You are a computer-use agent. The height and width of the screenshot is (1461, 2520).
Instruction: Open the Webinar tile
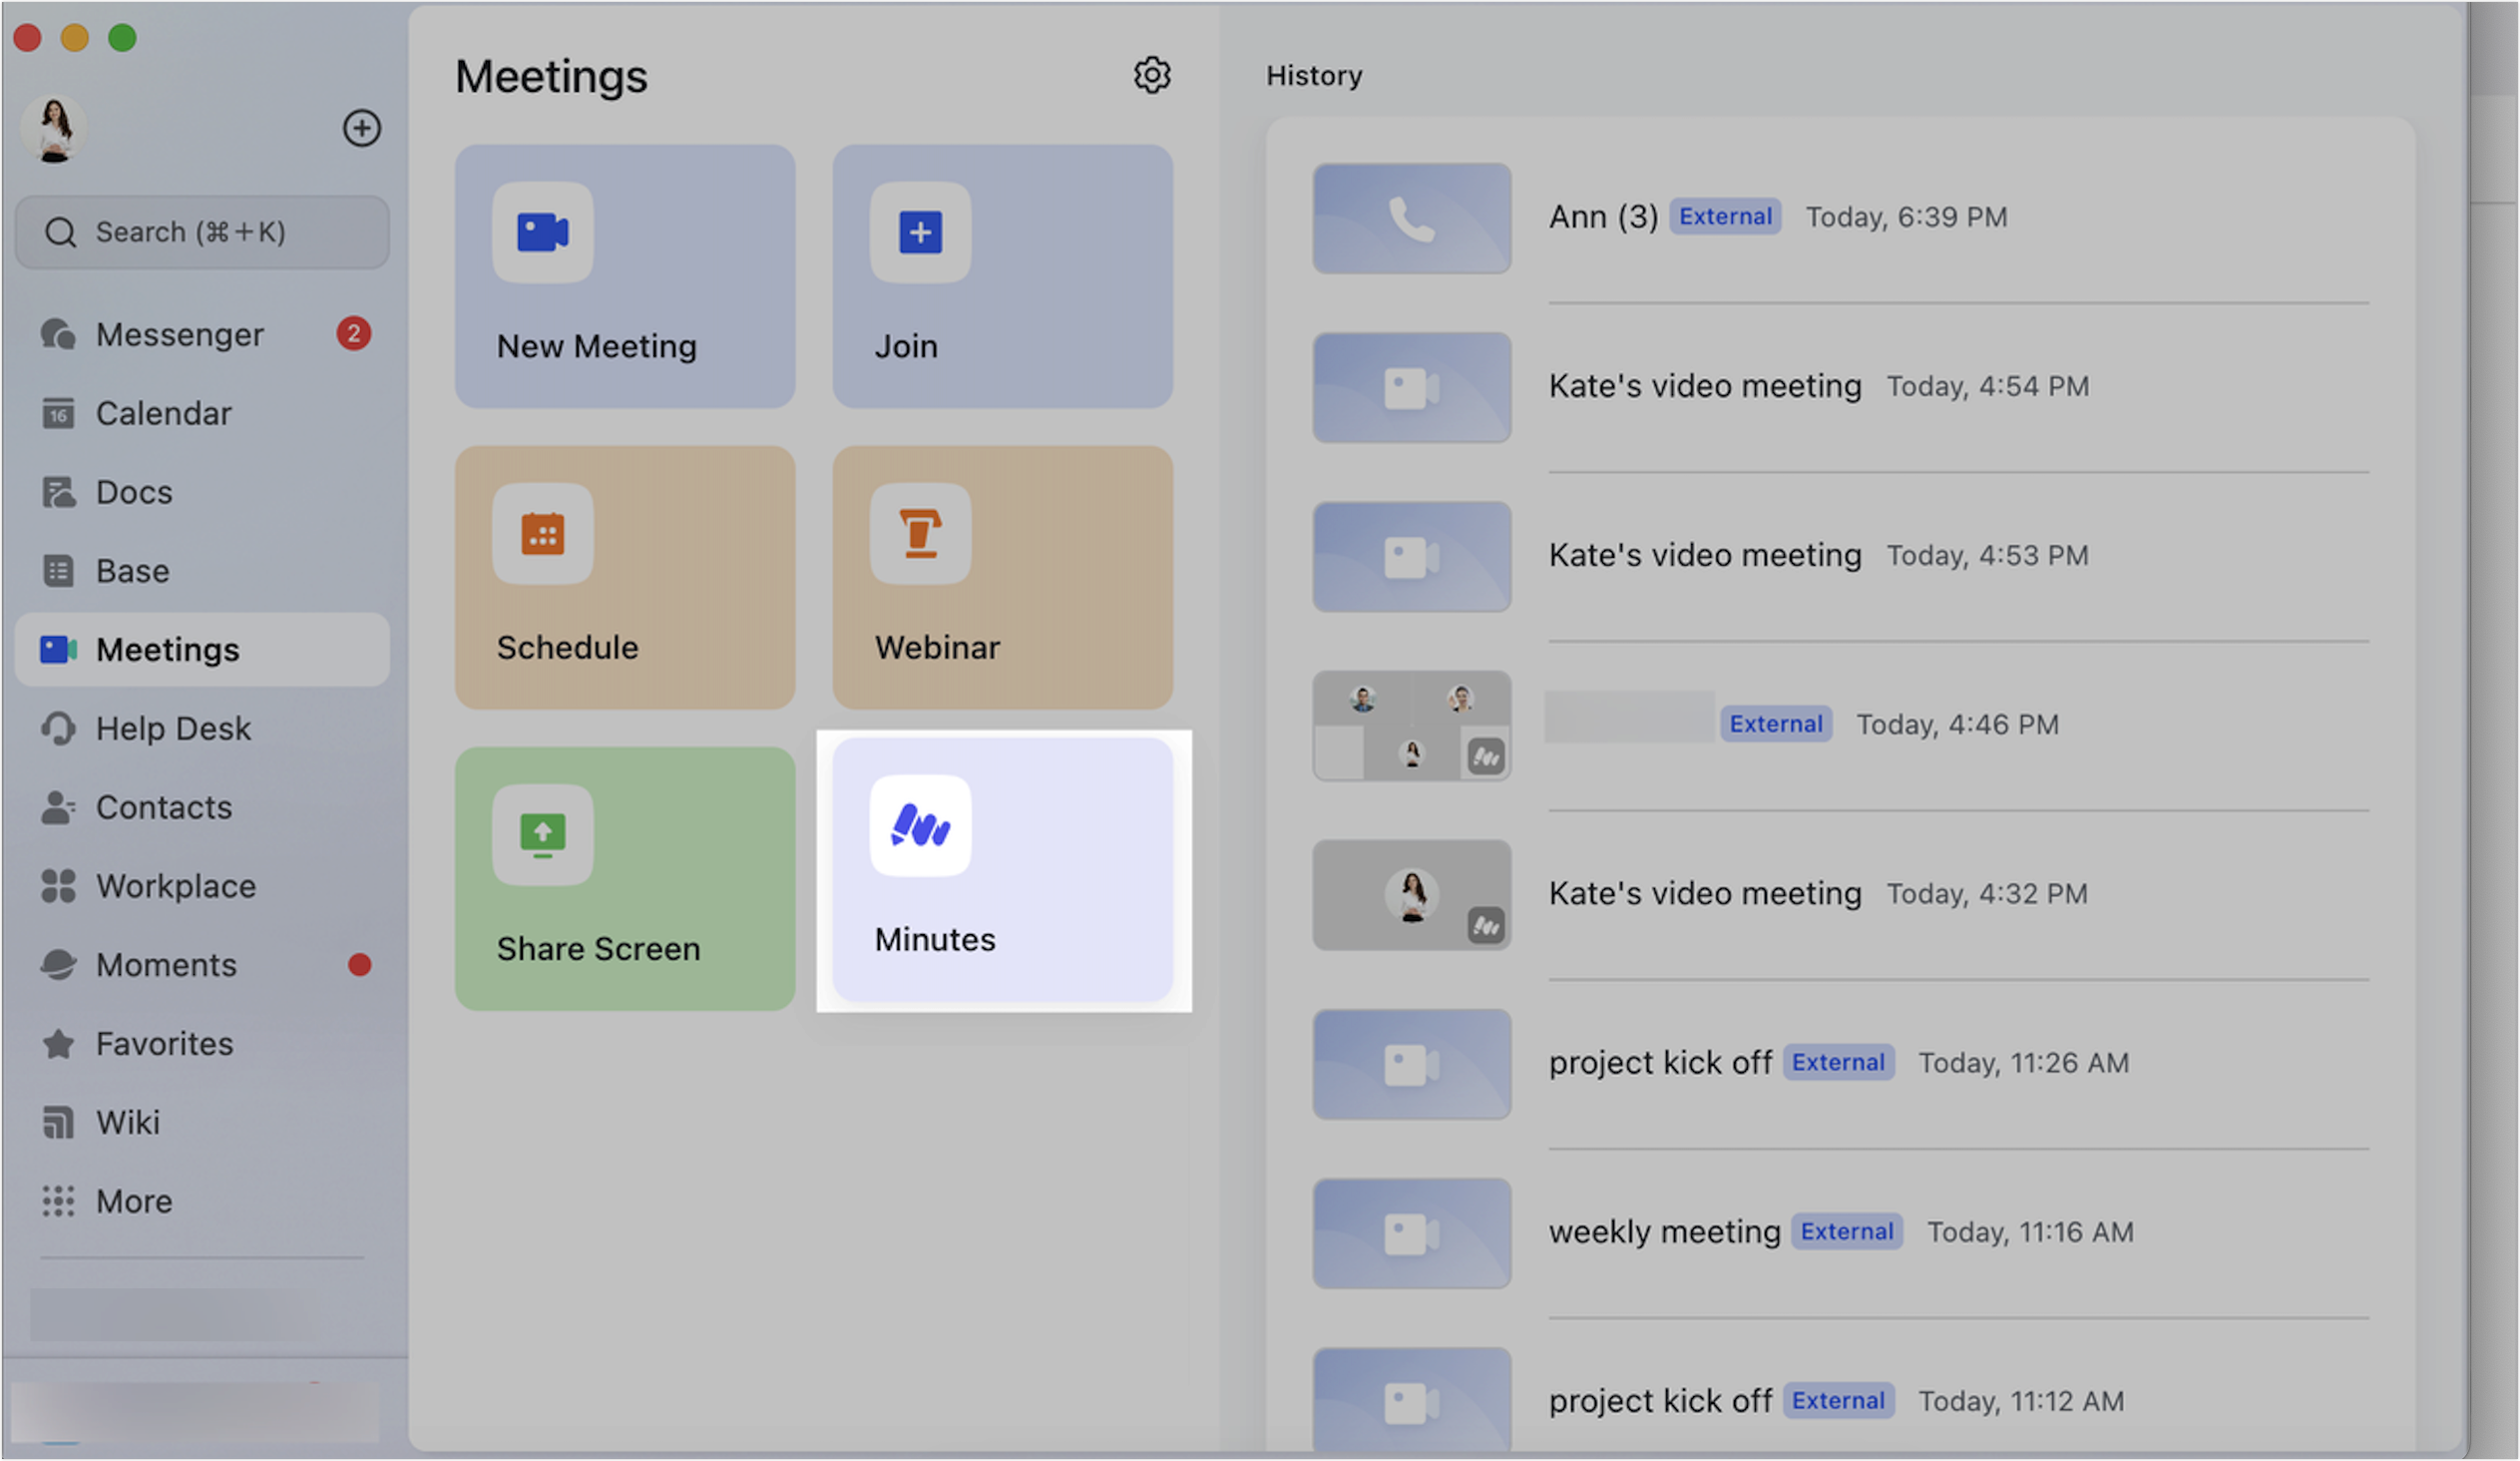pyautogui.click(x=1002, y=577)
